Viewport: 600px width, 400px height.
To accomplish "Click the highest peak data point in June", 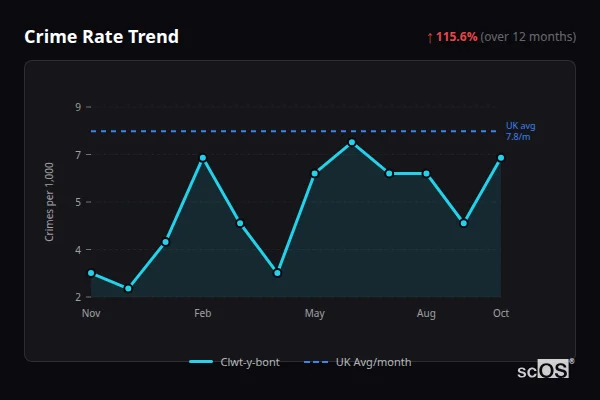I will point(352,143).
